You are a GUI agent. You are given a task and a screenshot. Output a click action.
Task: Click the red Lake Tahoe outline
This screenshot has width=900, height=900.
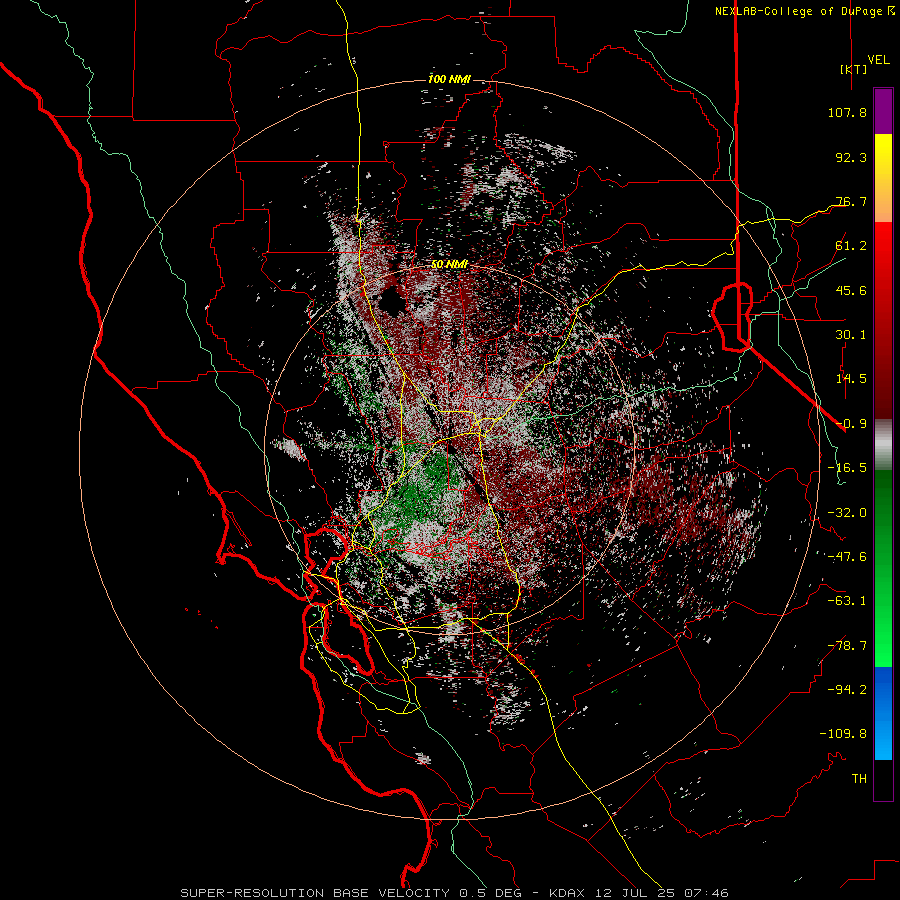coord(733,316)
